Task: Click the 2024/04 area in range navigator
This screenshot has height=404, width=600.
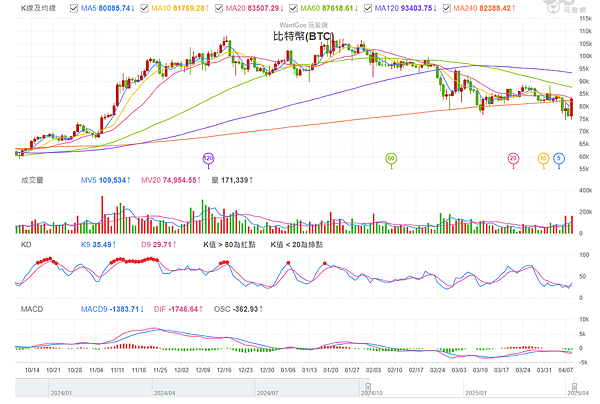Action: pos(165,393)
